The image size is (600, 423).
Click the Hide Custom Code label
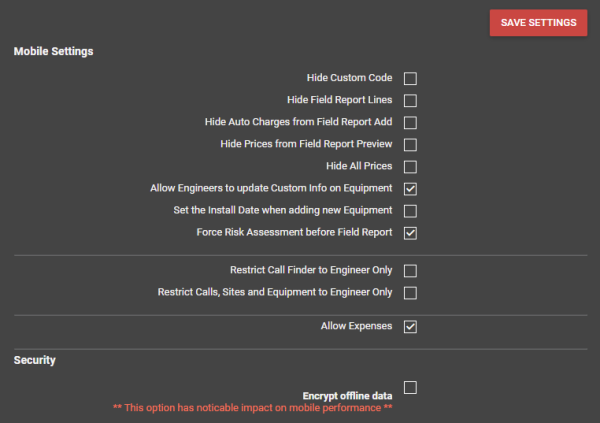tap(349, 78)
